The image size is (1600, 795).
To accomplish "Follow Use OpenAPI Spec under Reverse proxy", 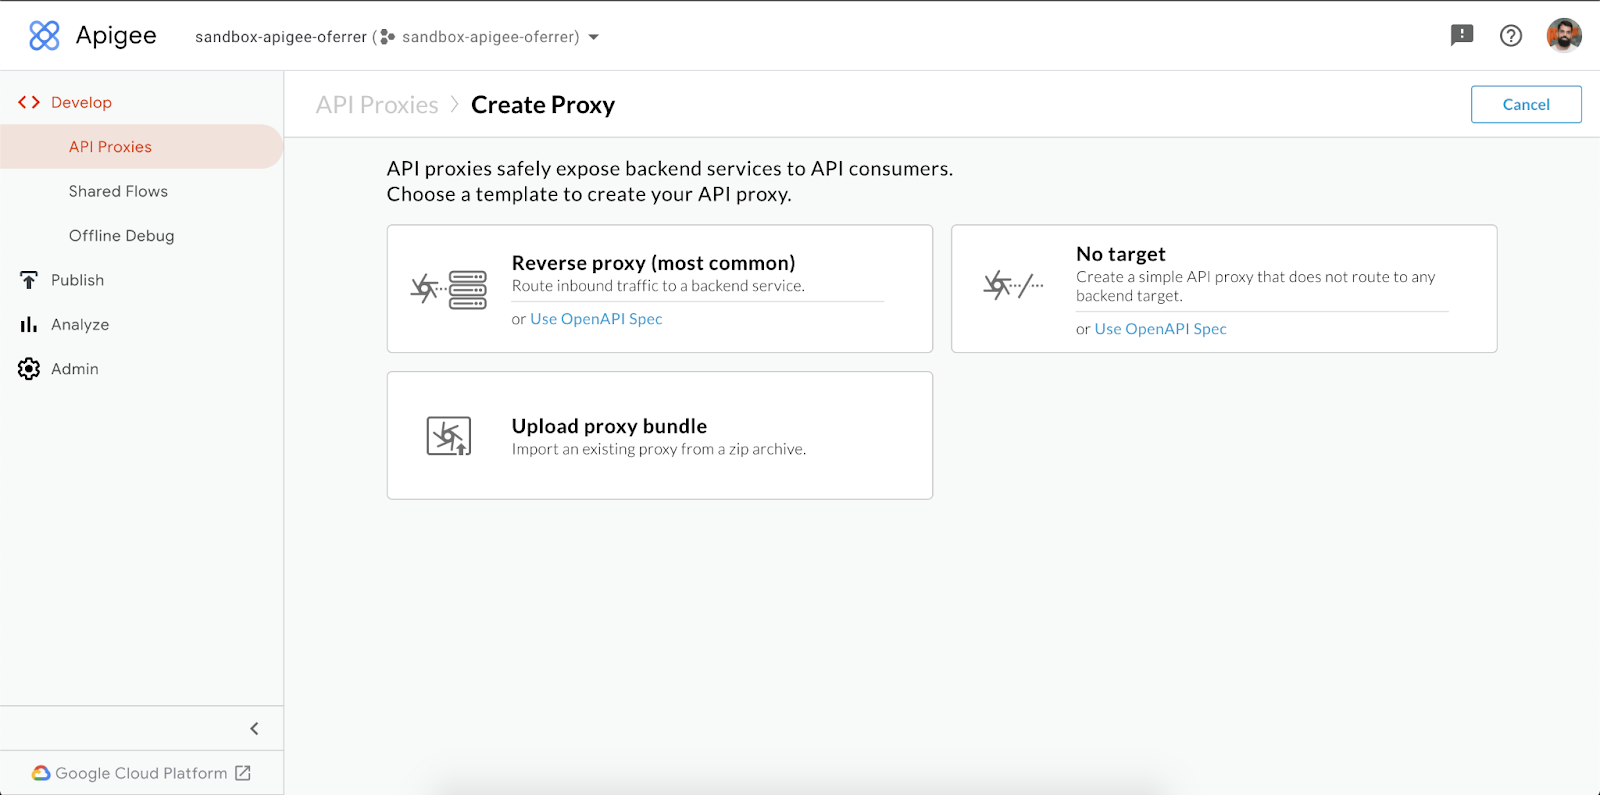I will [x=596, y=319].
